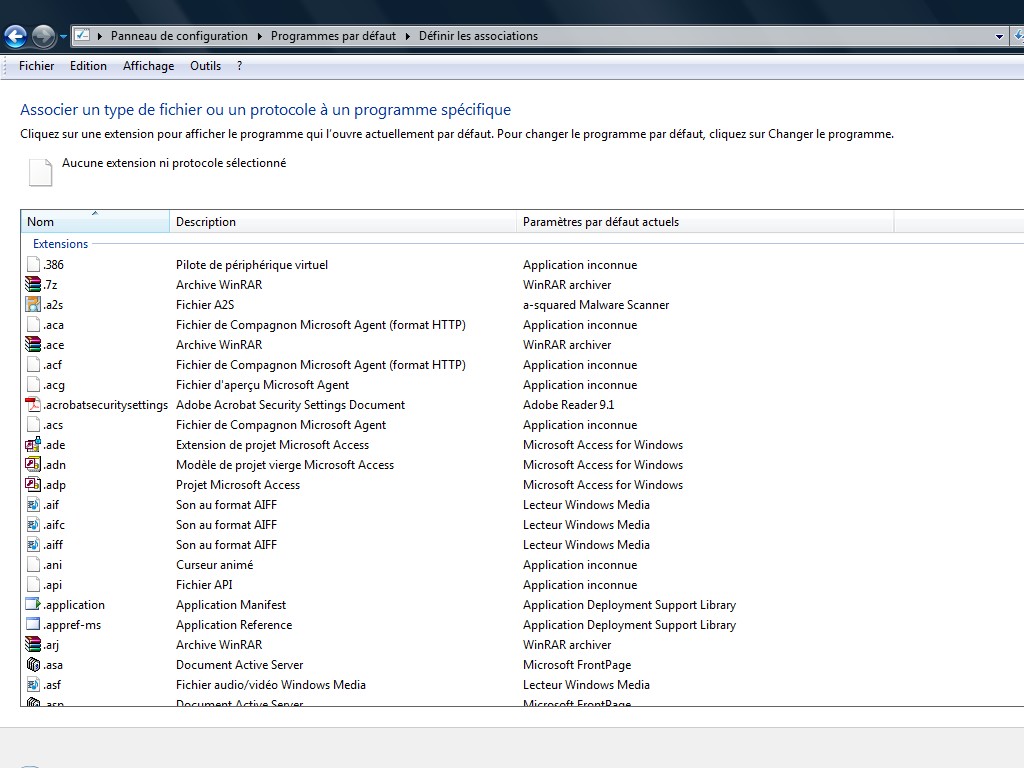Screen dimensions: 1024x768
Task: Open the Fichier menu
Action: click(37, 66)
